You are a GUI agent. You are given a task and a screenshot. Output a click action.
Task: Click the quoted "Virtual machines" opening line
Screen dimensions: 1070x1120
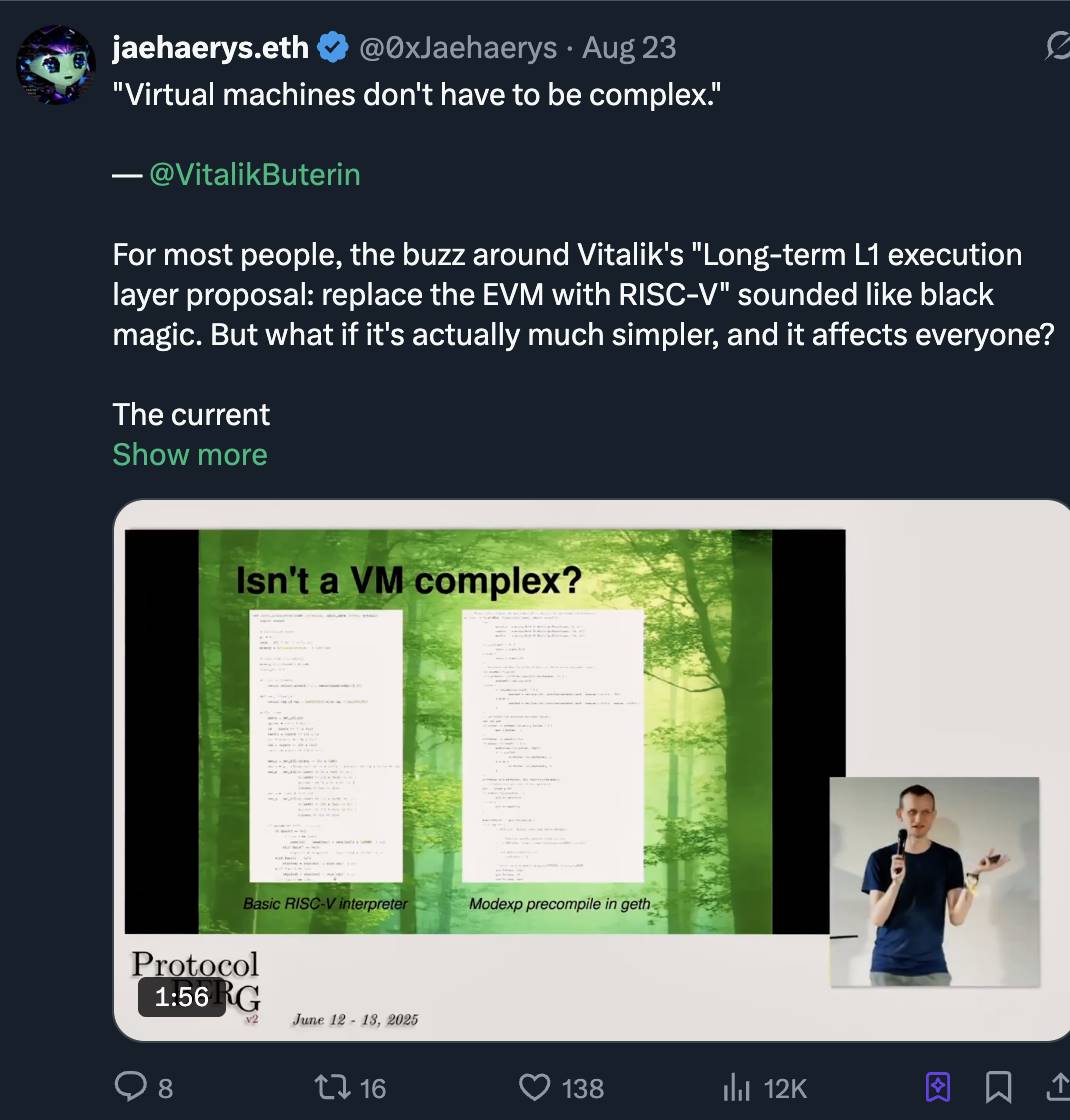pyautogui.click(x=416, y=95)
